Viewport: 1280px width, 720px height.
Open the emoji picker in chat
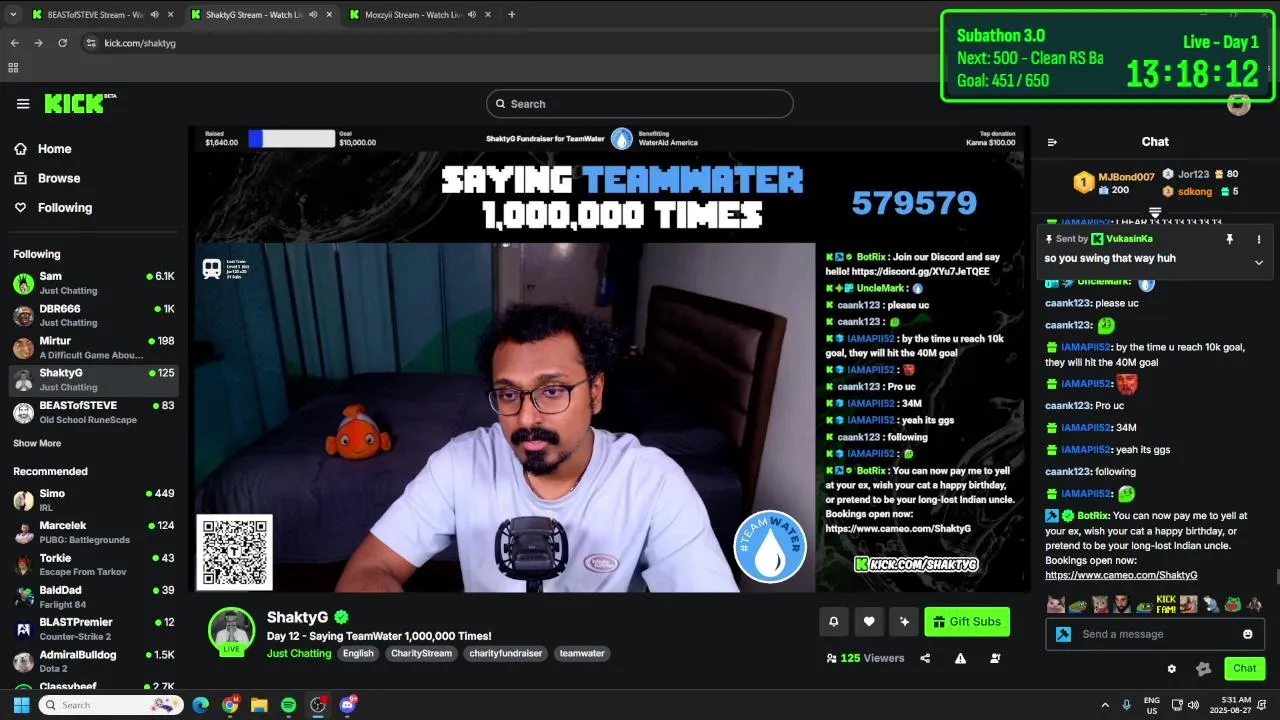1247,634
